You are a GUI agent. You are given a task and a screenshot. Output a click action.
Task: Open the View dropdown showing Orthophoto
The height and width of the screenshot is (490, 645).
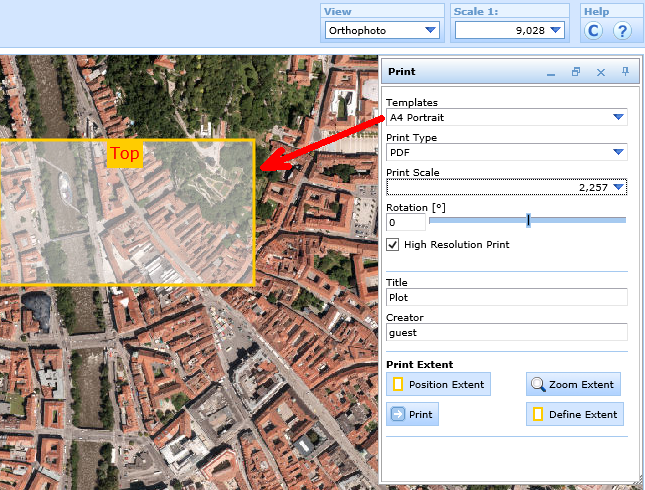(x=382, y=30)
